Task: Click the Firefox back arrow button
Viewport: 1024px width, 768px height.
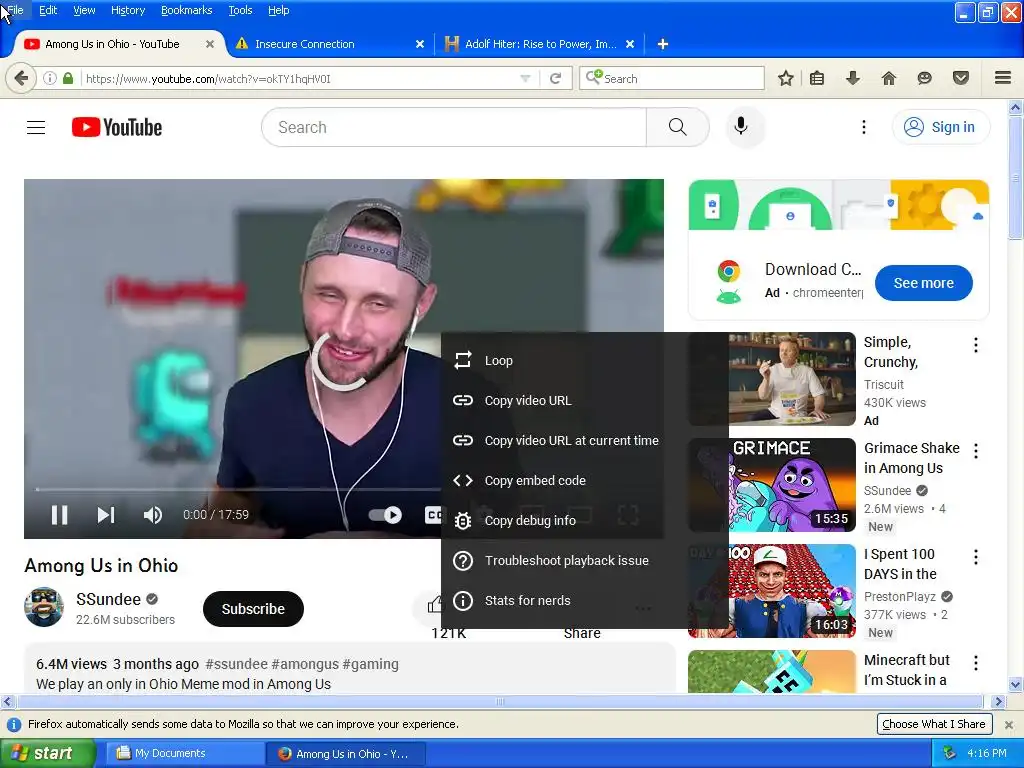Action: tap(21, 78)
